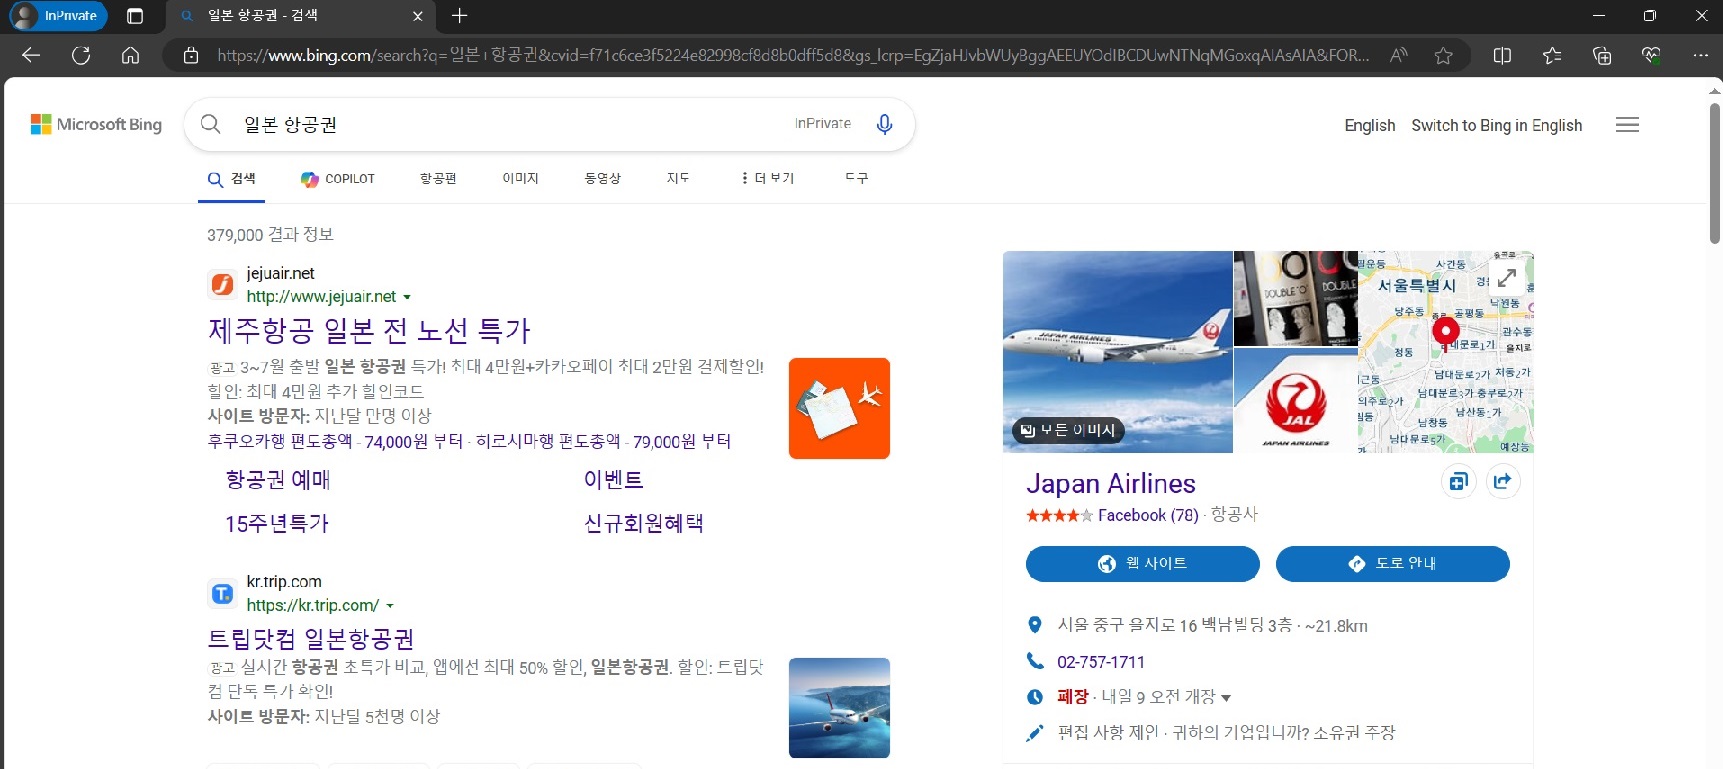Open the JAL red crane logo image
This screenshot has height=769, width=1723.
click(1296, 400)
